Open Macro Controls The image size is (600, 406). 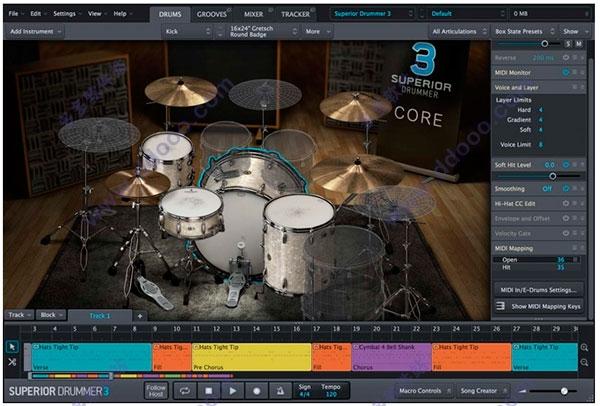click(425, 391)
